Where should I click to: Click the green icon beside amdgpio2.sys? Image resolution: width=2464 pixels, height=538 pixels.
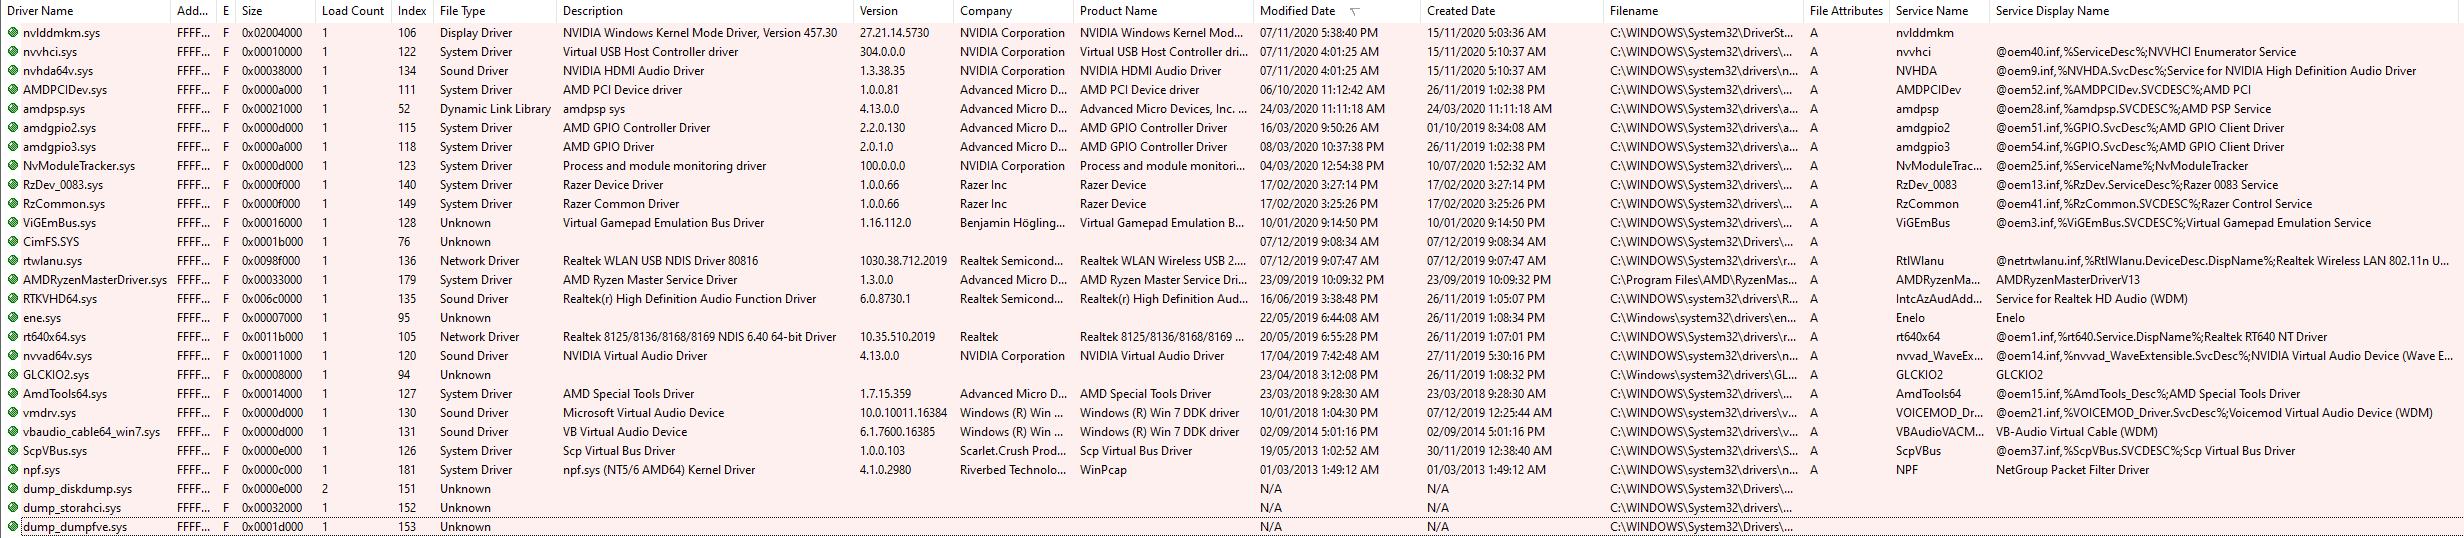[13, 127]
